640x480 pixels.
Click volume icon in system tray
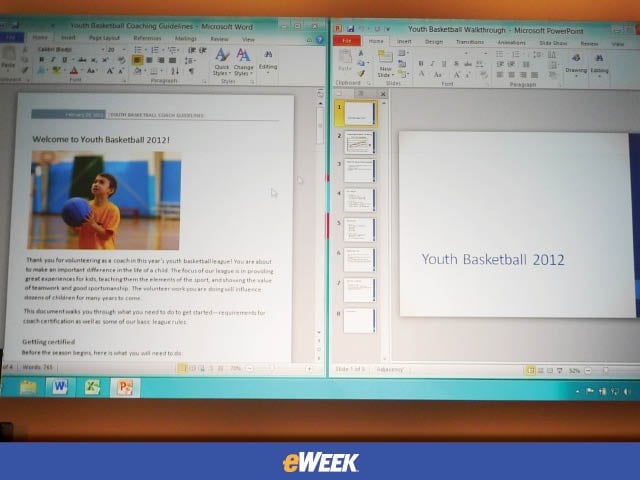627,392
